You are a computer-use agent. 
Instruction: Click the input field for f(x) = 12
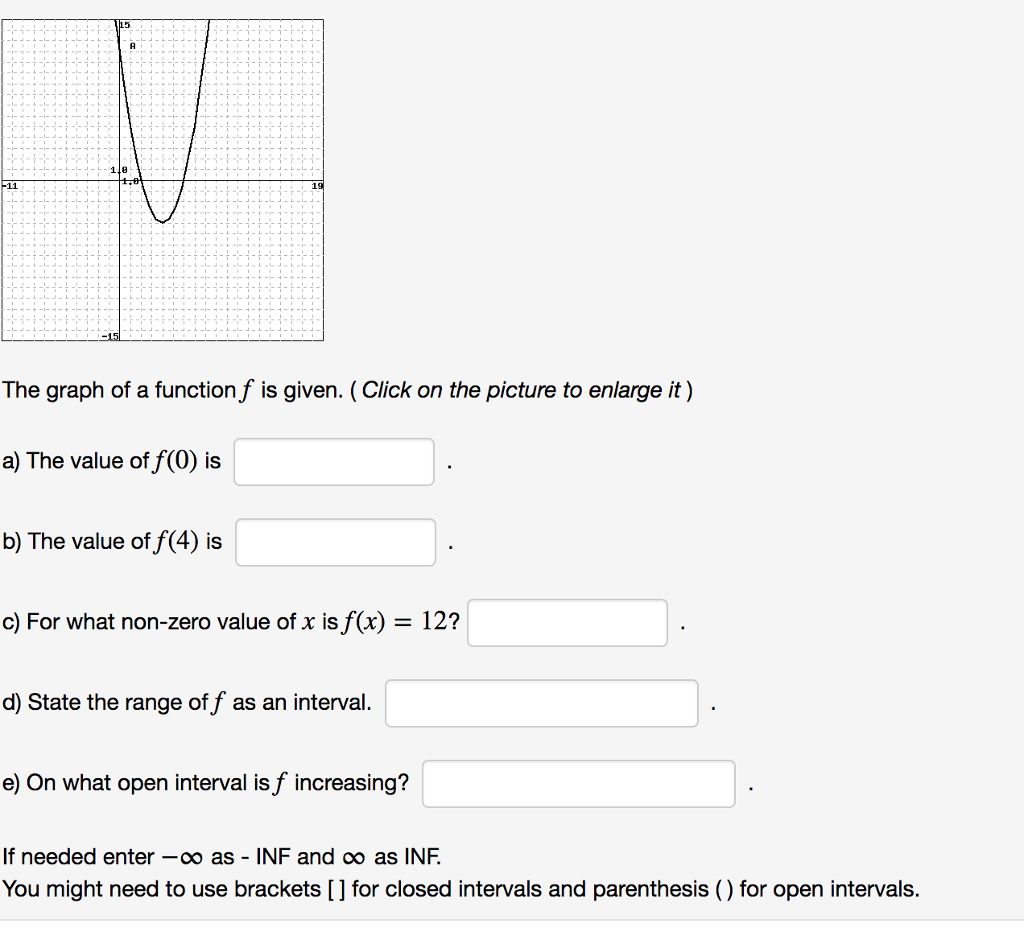click(x=567, y=622)
